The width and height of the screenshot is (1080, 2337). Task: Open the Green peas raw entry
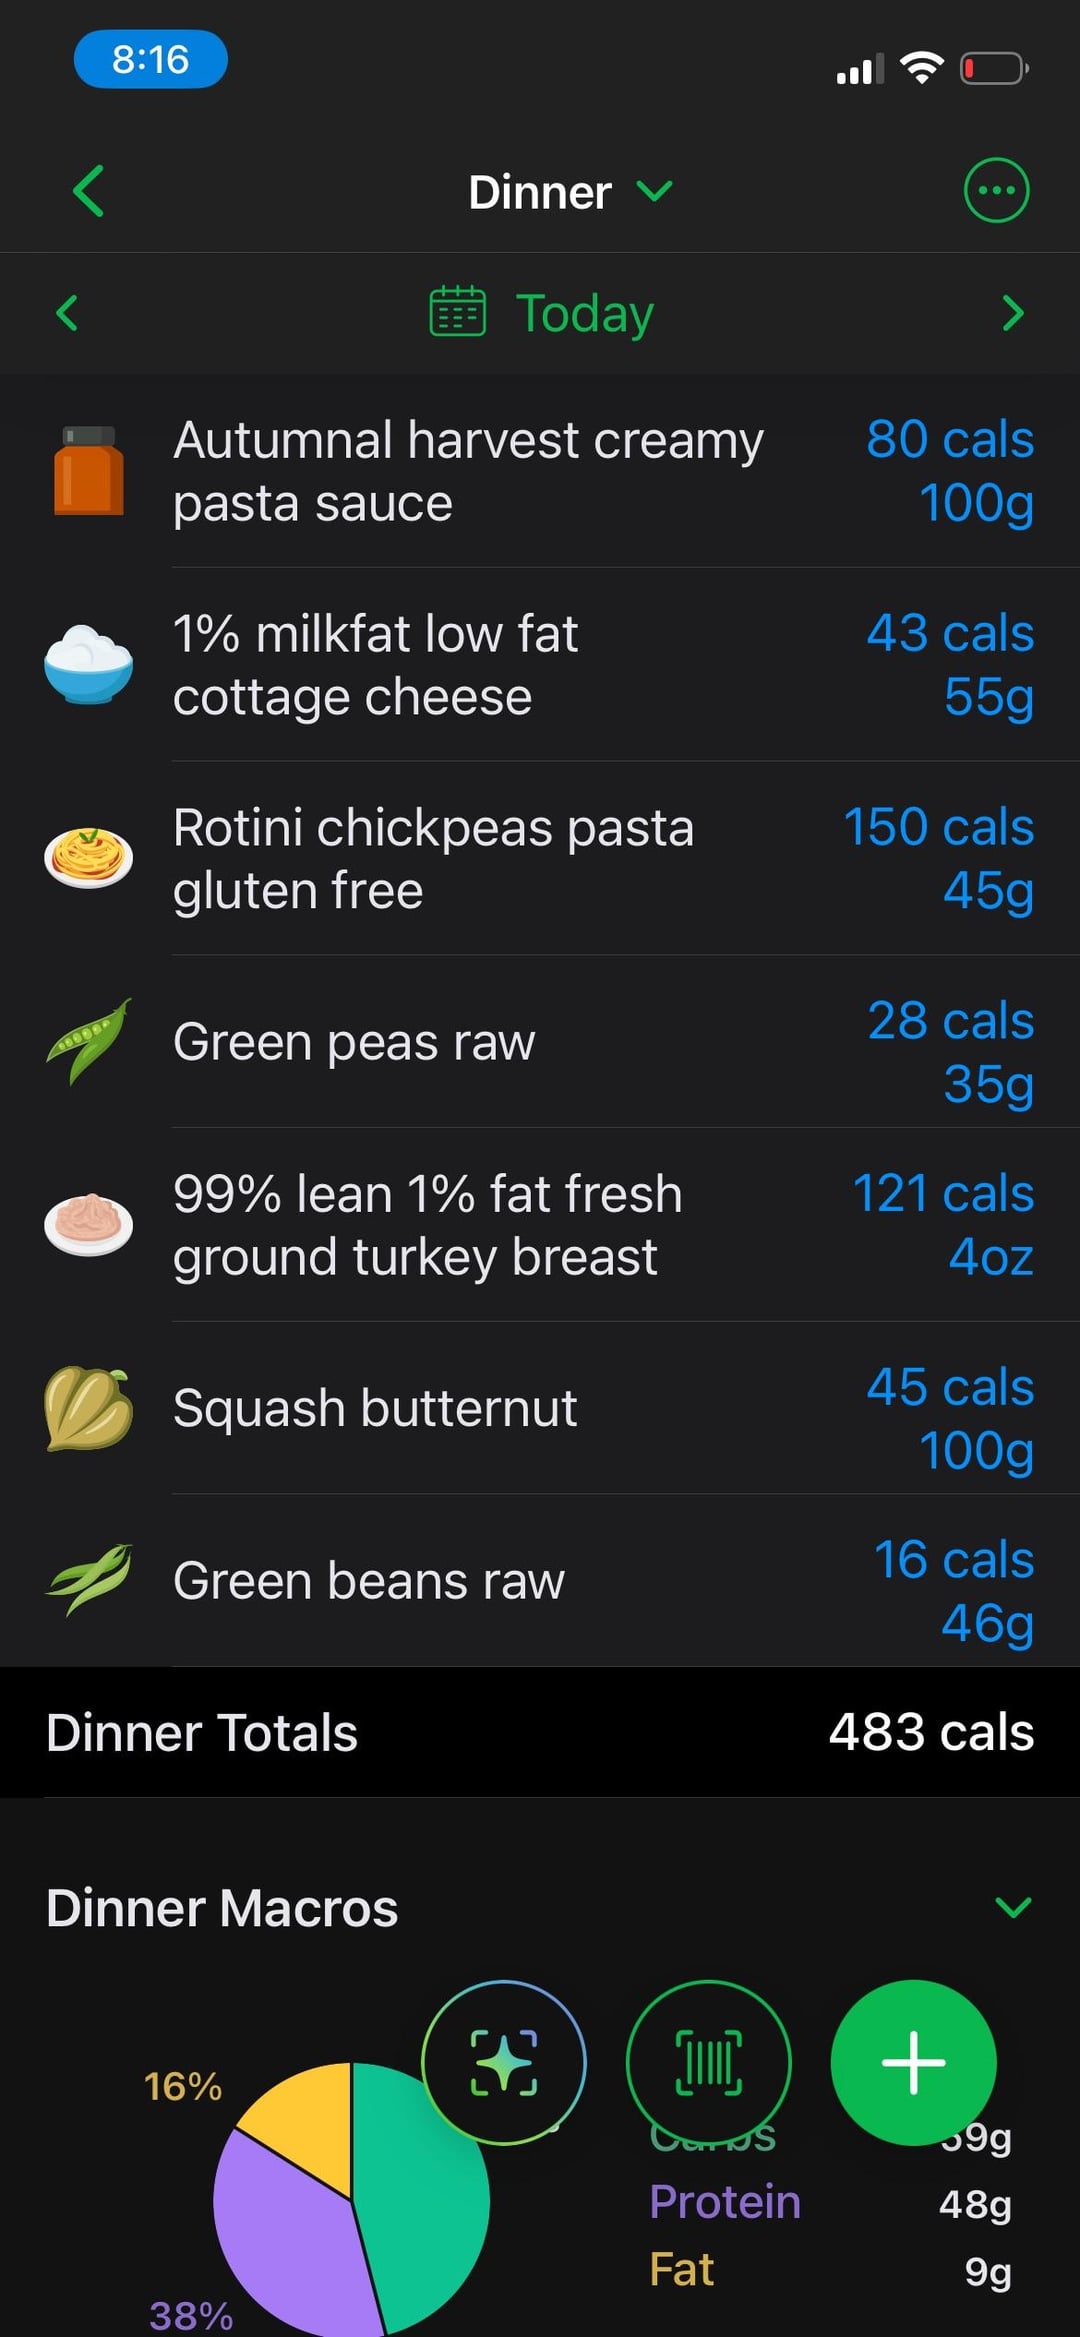[x=354, y=1042]
